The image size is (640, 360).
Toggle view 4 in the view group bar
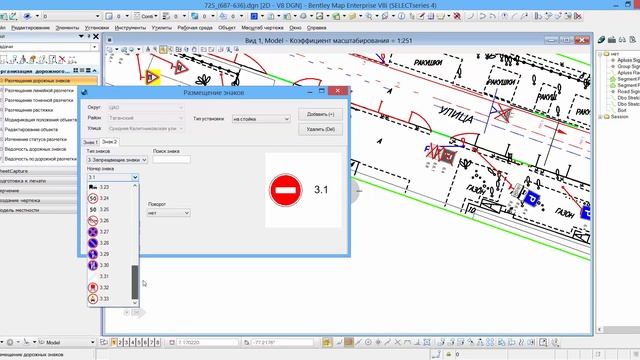(x=133, y=342)
